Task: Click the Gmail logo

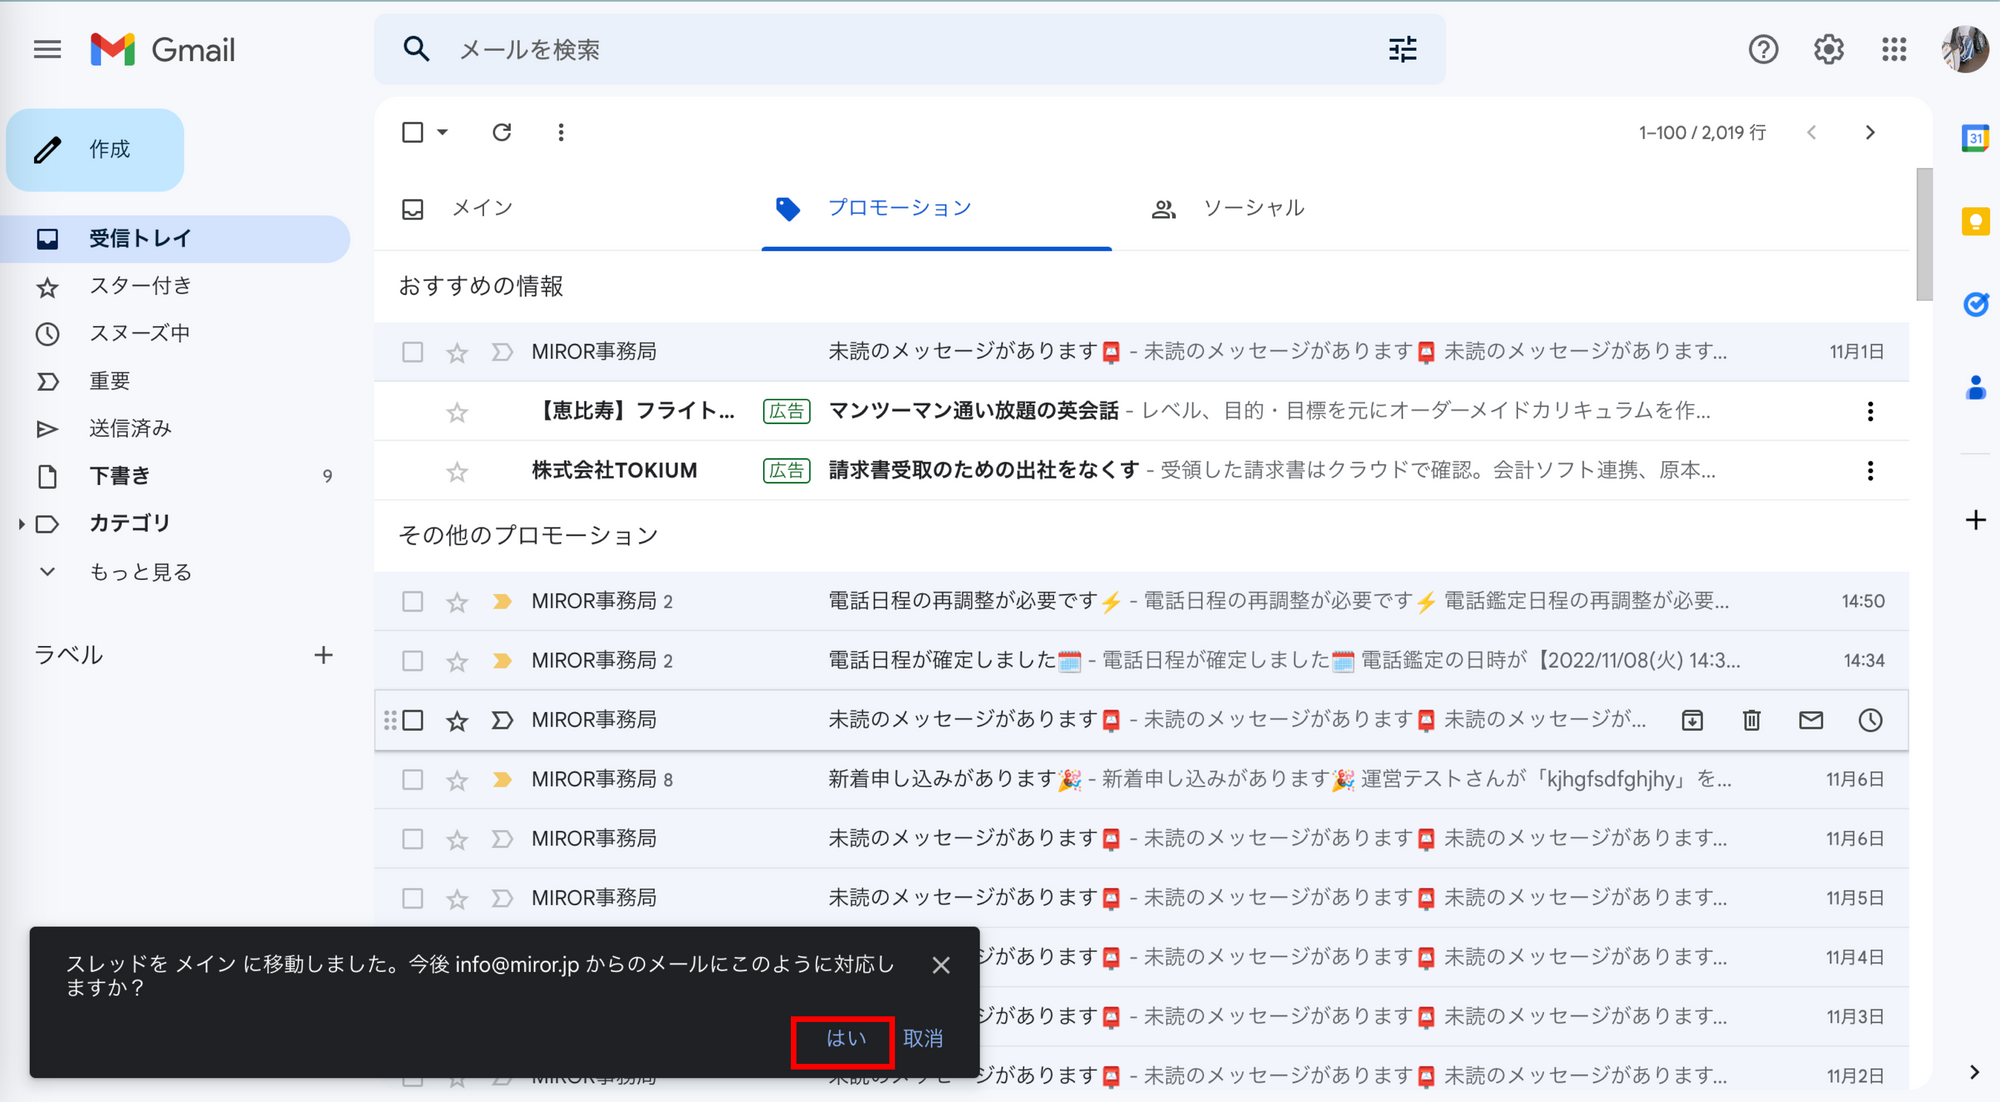Action: point(163,50)
